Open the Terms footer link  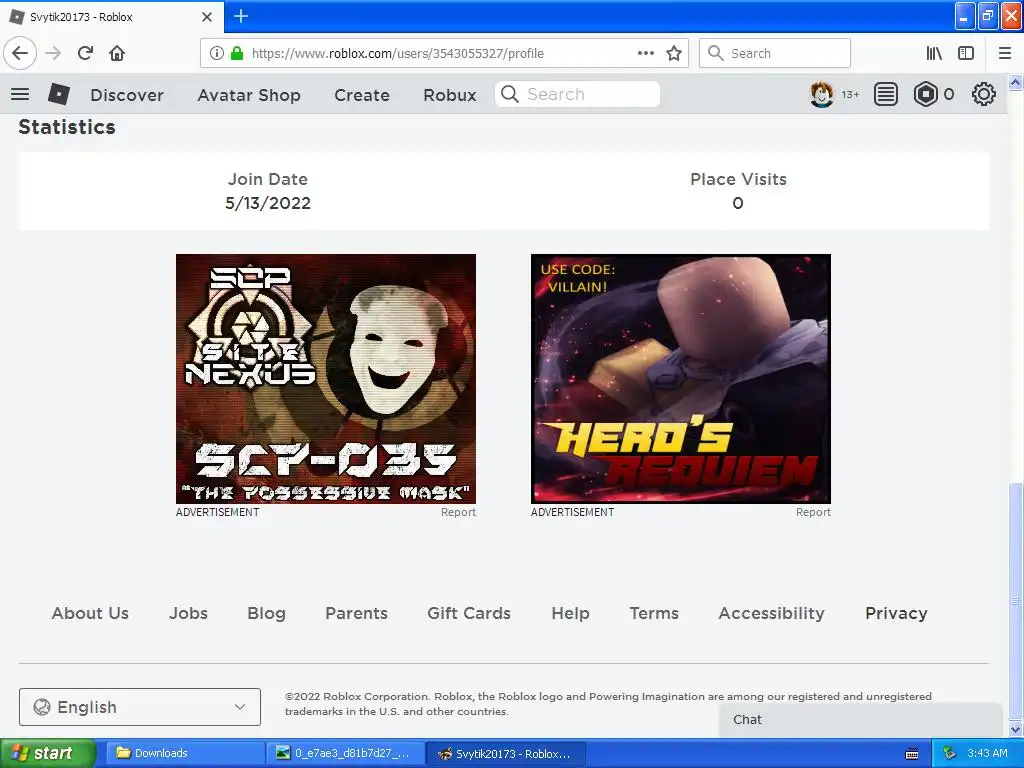pyautogui.click(x=654, y=613)
